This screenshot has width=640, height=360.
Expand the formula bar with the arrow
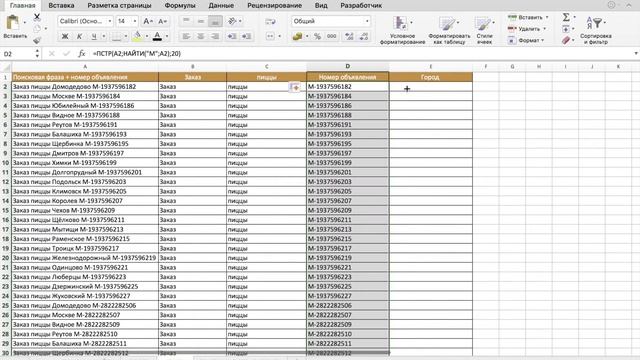pyautogui.click(x=636, y=53)
